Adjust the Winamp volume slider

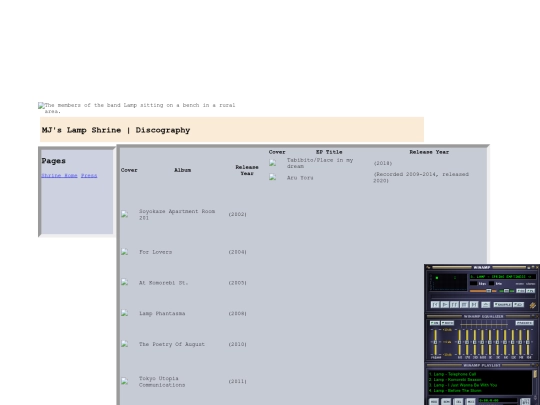point(483,291)
